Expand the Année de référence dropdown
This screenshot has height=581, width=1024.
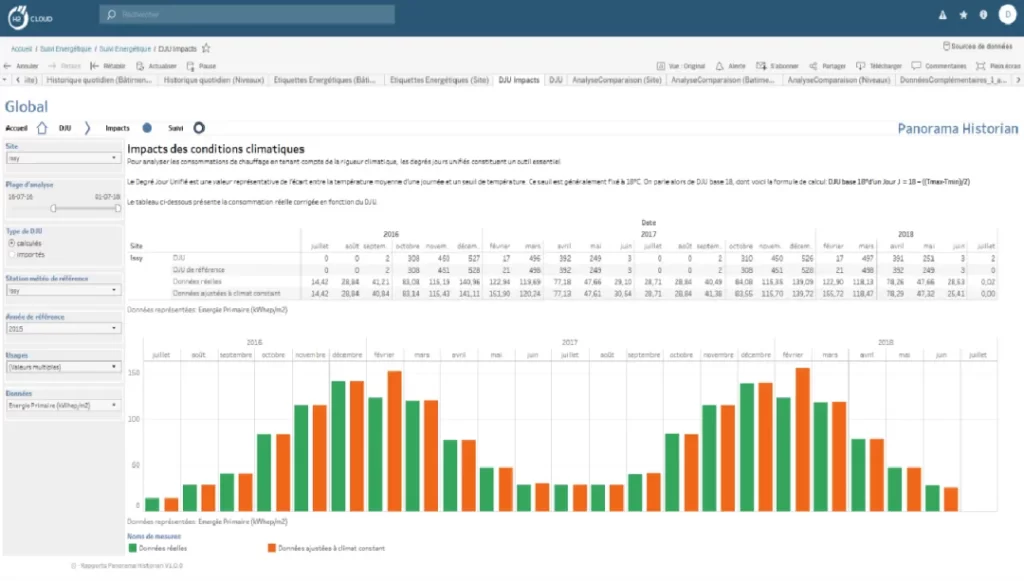(x=62, y=329)
